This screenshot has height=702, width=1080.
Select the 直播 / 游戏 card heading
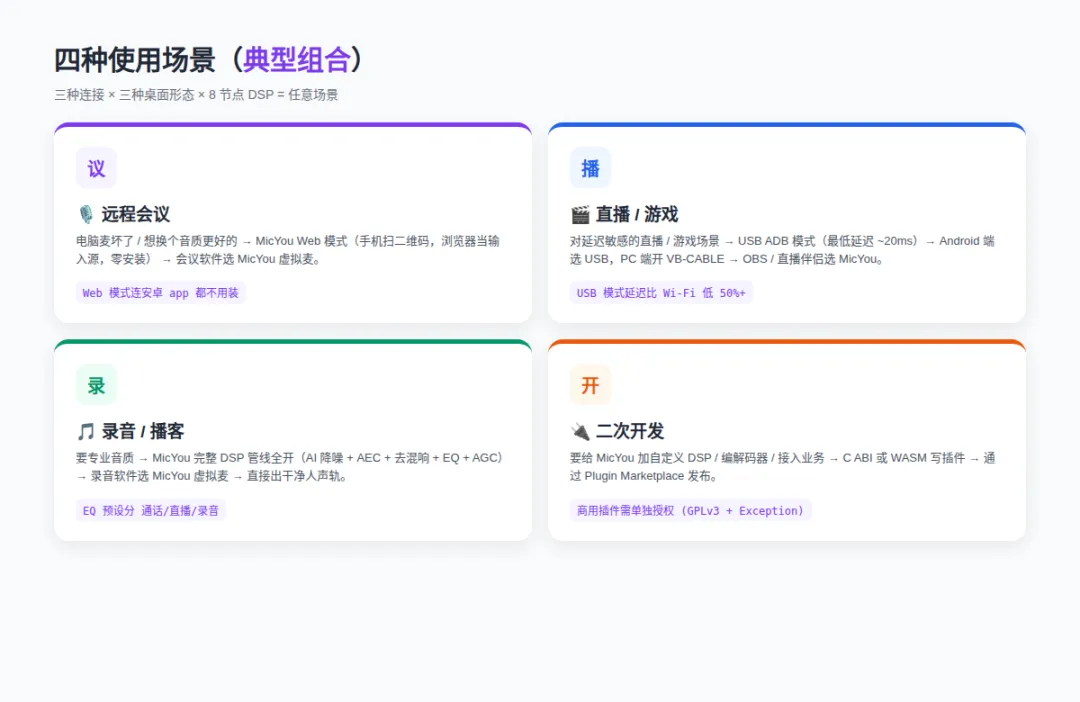click(x=636, y=214)
